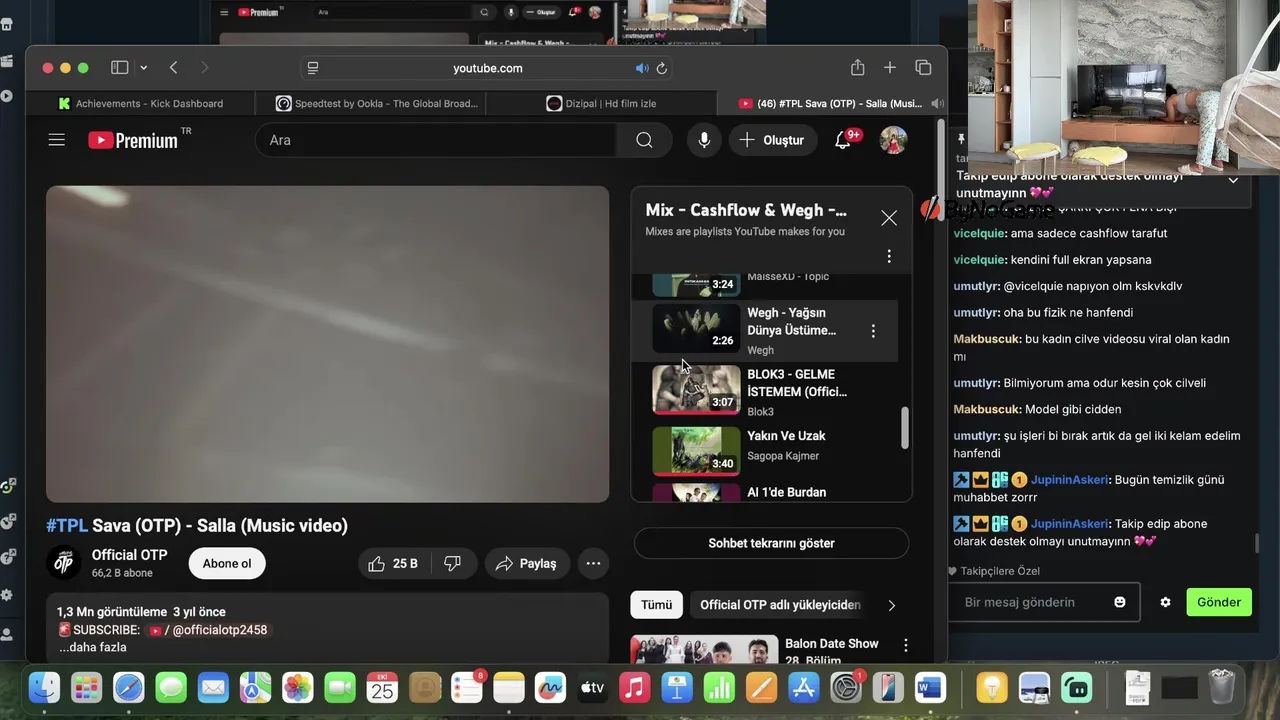Select the Al 1'de Burdan playlist item
The image size is (1280, 720).
point(765,491)
